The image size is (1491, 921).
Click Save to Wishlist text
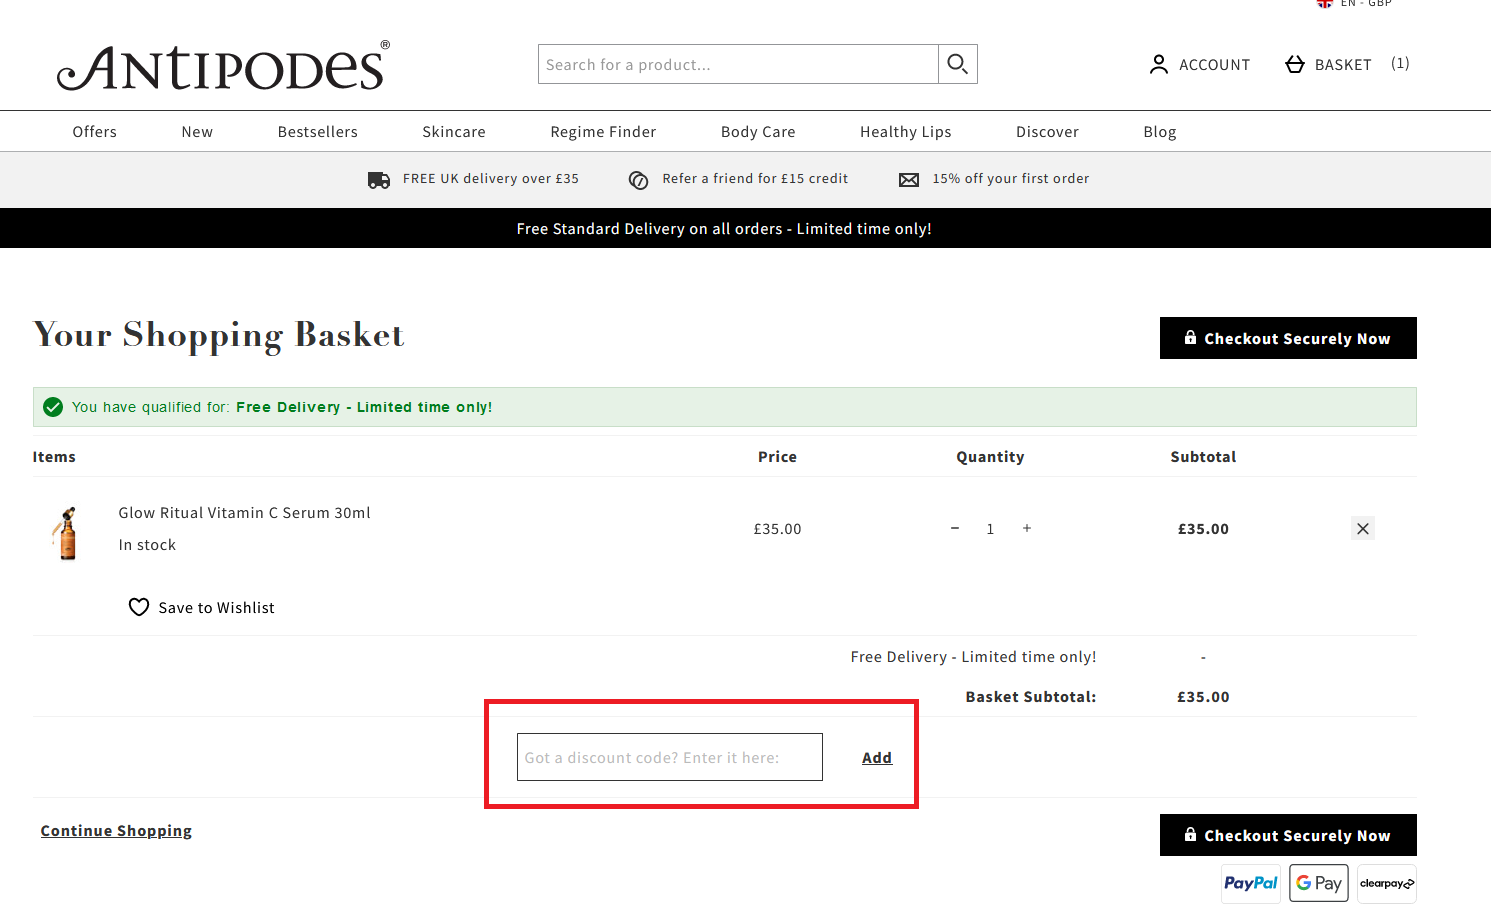click(216, 608)
